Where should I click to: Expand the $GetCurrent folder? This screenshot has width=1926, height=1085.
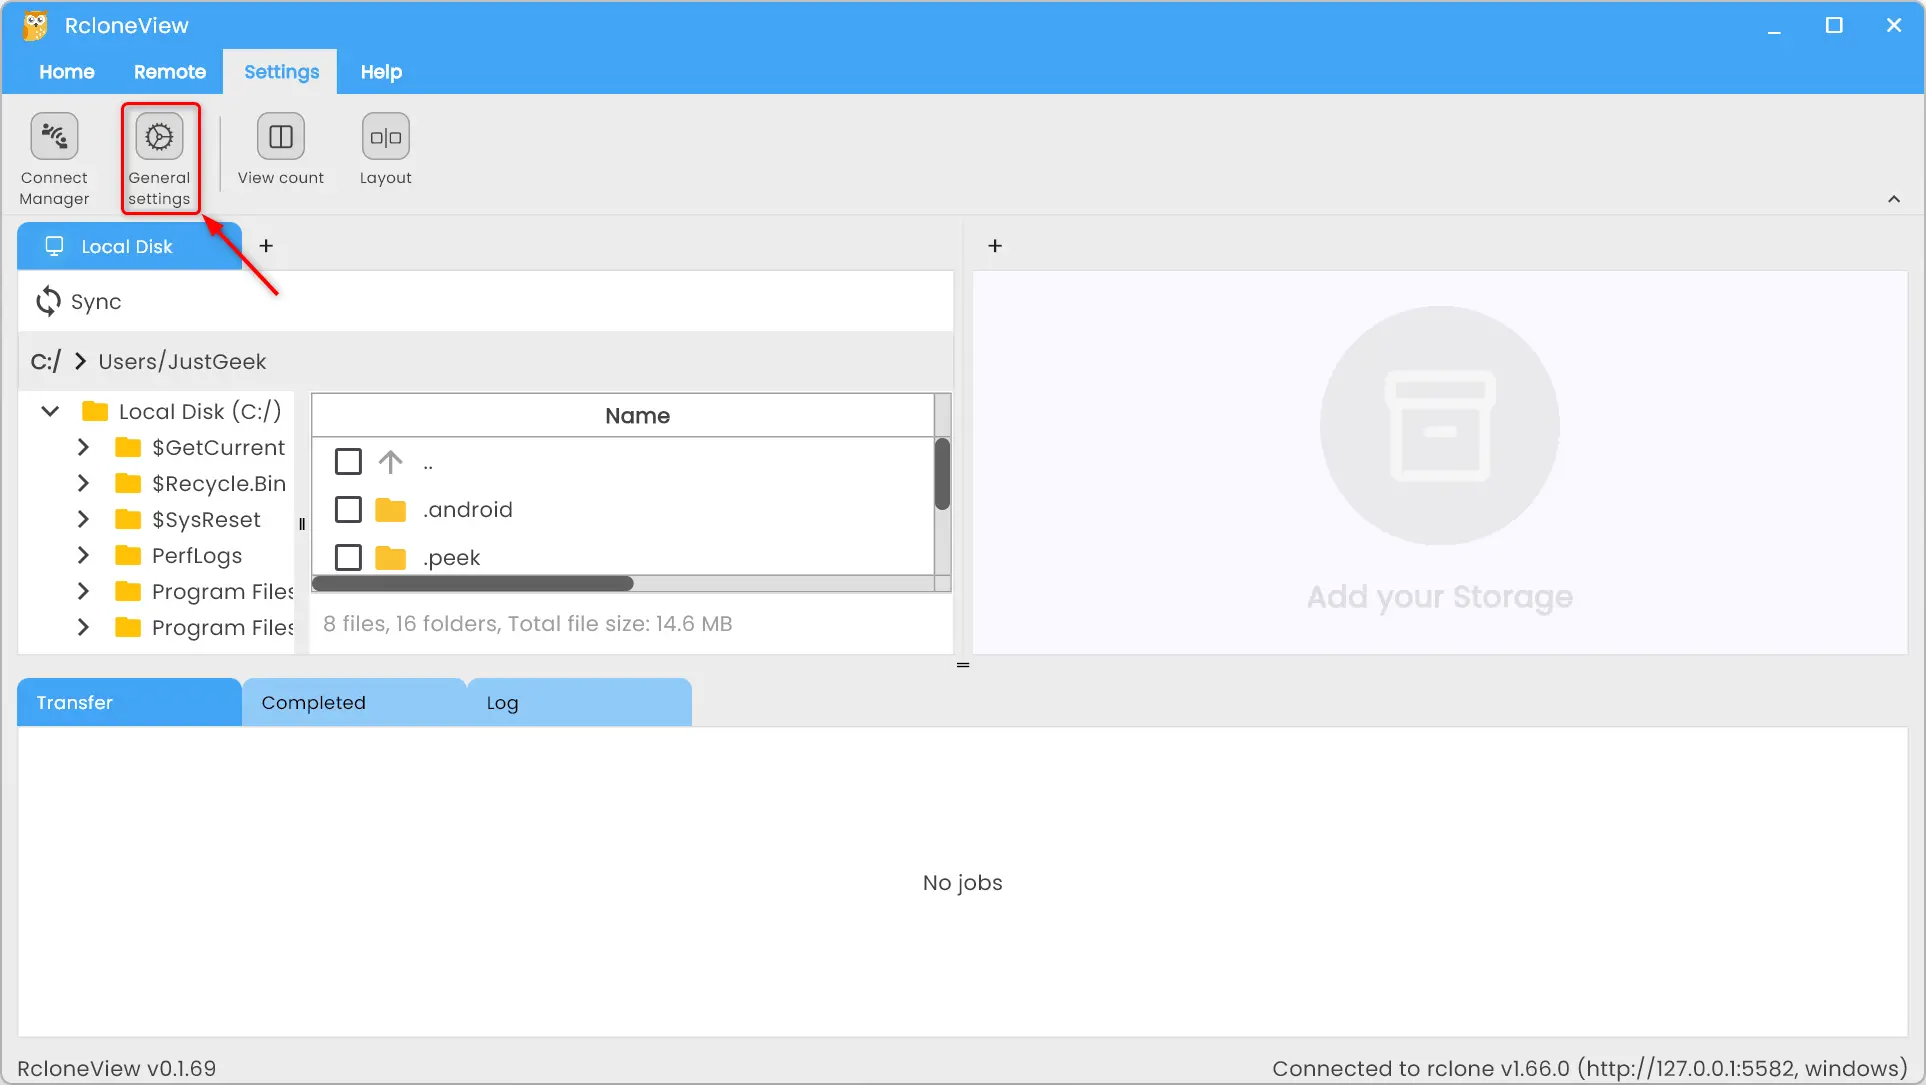83,447
